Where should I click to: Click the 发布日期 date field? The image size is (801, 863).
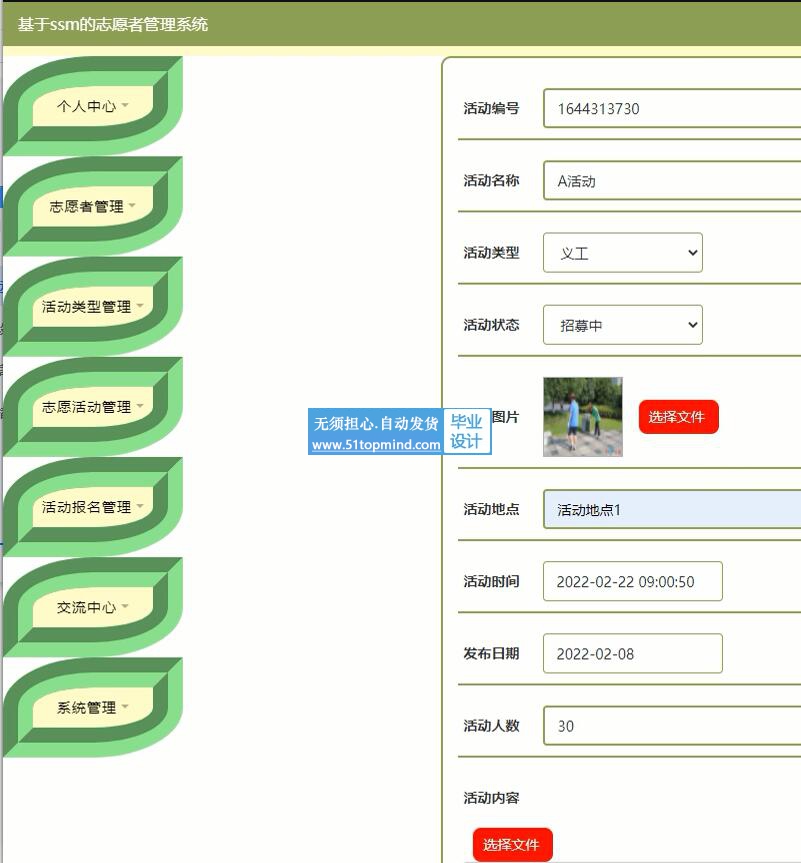point(633,653)
